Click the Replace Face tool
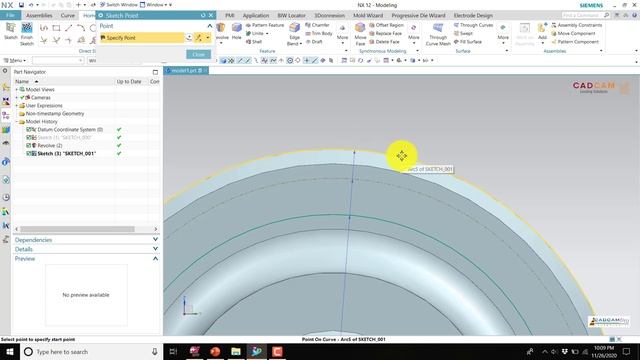The width and height of the screenshot is (640, 360). (385, 33)
